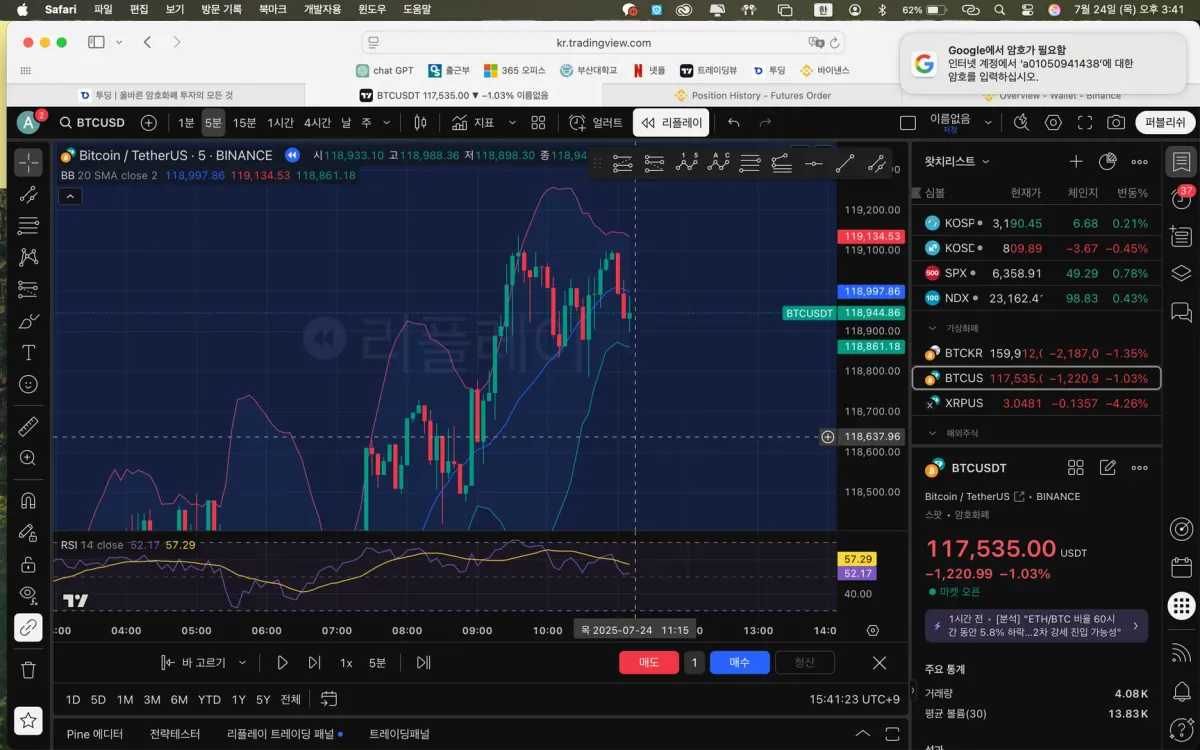Toggle the Replay mode button
The width and height of the screenshot is (1200, 750).
[672, 122]
